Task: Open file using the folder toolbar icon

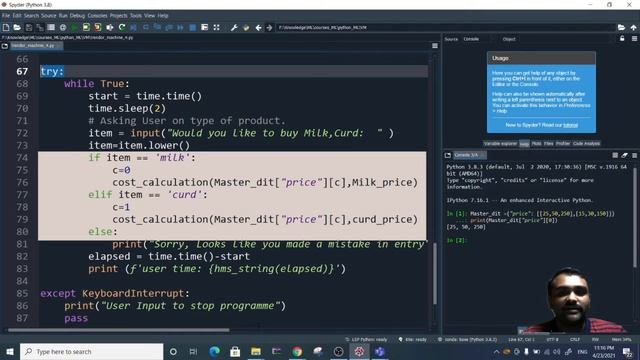Action: 17,27
